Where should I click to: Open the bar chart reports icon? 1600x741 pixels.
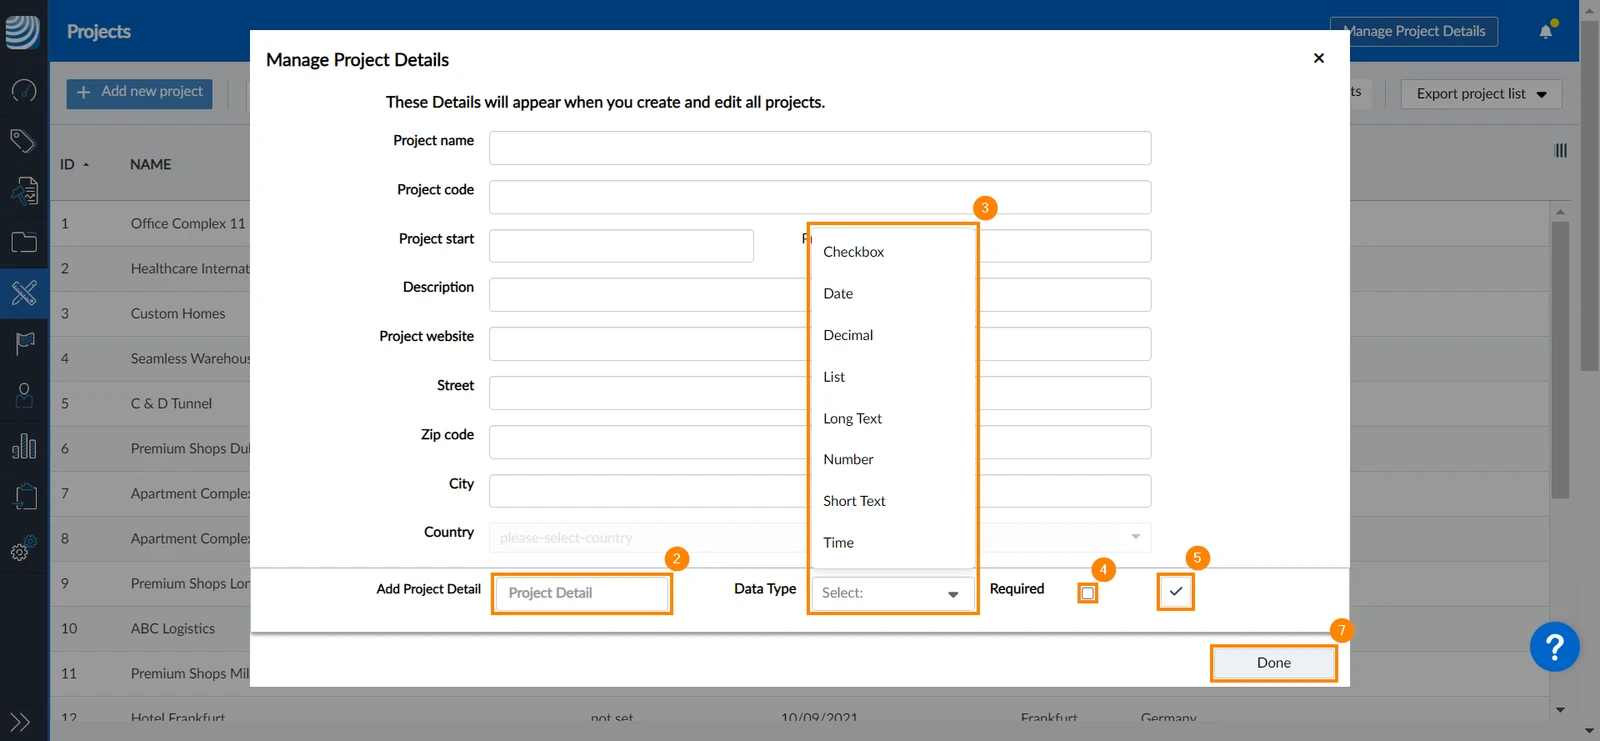click(x=24, y=446)
